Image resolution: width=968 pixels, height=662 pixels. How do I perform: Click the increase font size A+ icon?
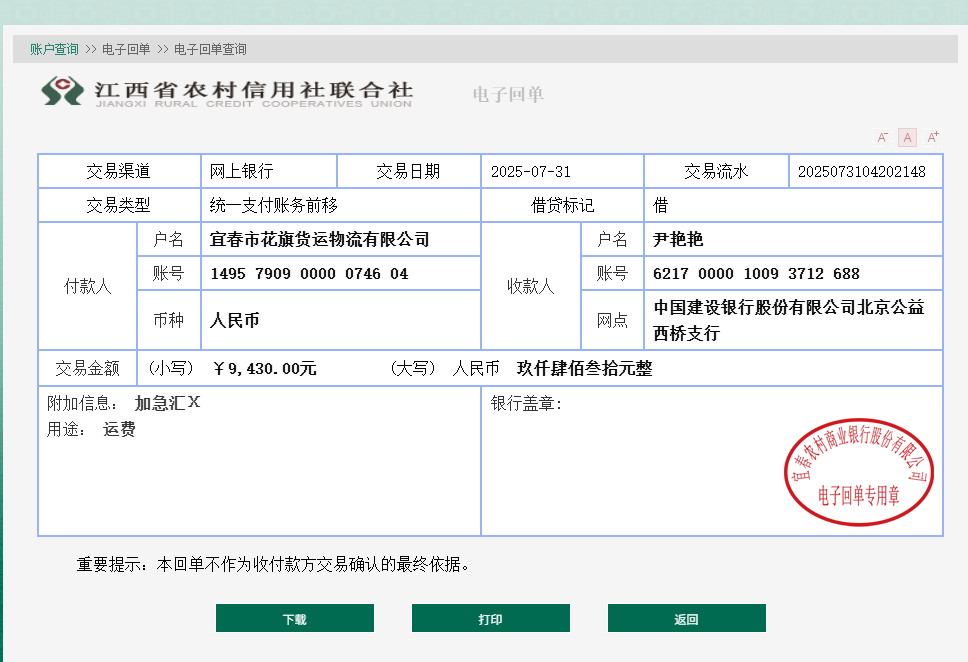[x=933, y=137]
